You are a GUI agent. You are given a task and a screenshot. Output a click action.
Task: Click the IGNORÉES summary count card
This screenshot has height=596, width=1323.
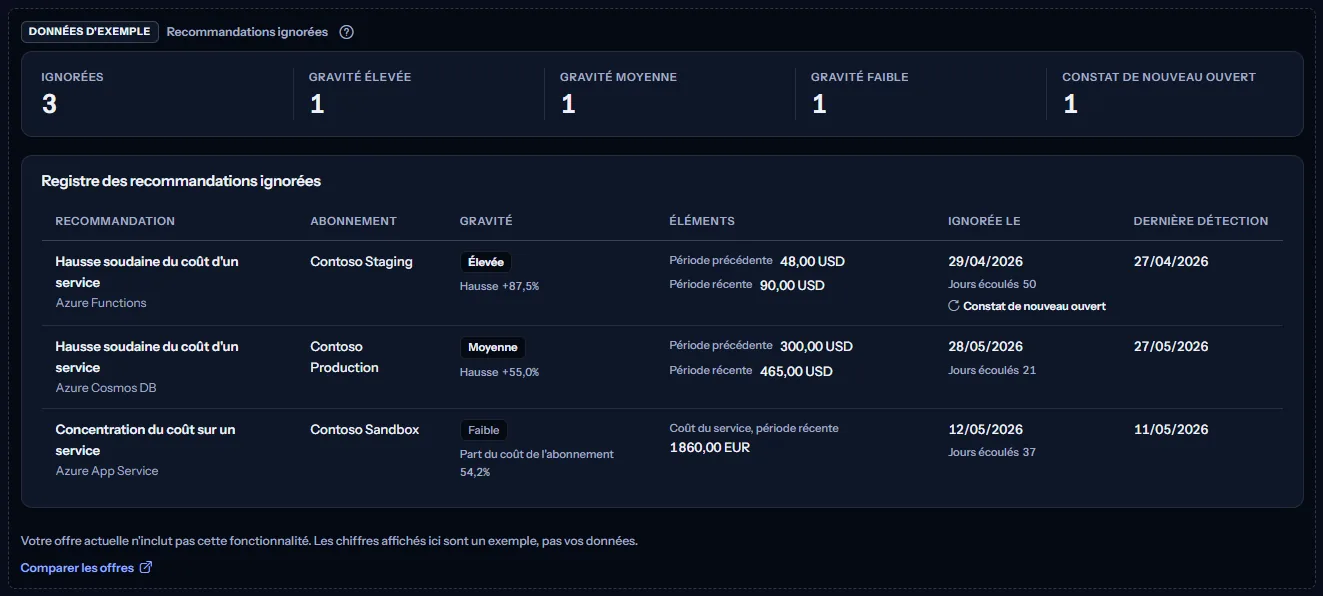[x=159, y=93]
